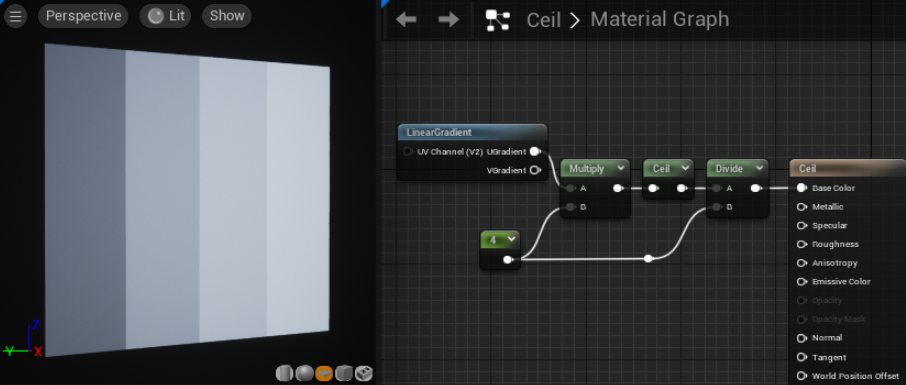Open the Show flags menu
The height and width of the screenshot is (385, 906).
coord(227,16)
